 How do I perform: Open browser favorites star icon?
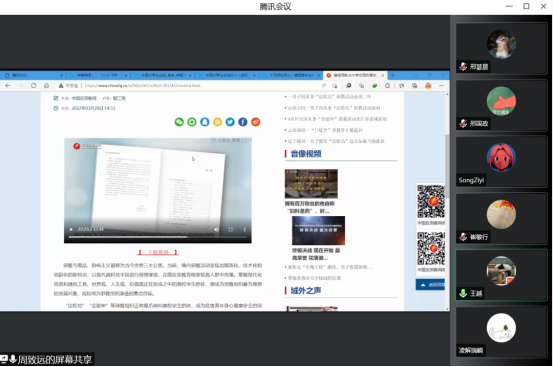click(x=401, y=86)
